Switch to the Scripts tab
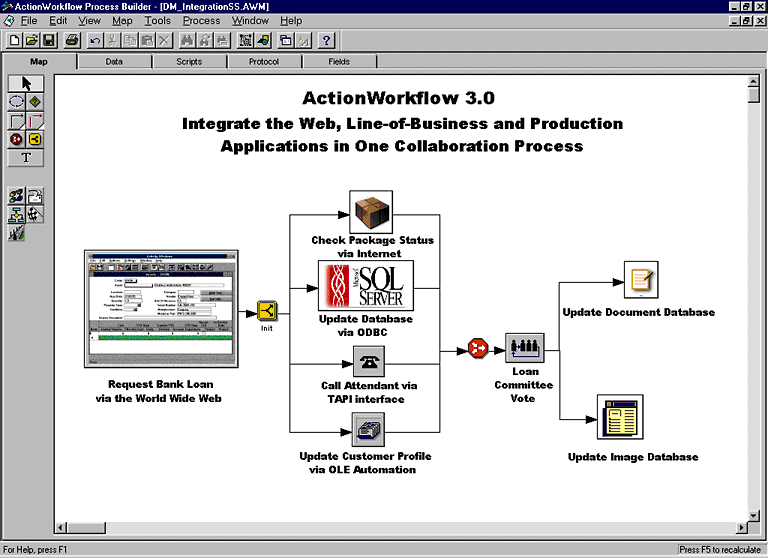Viewport: 768px width, 558px height. tap(189, 62)
